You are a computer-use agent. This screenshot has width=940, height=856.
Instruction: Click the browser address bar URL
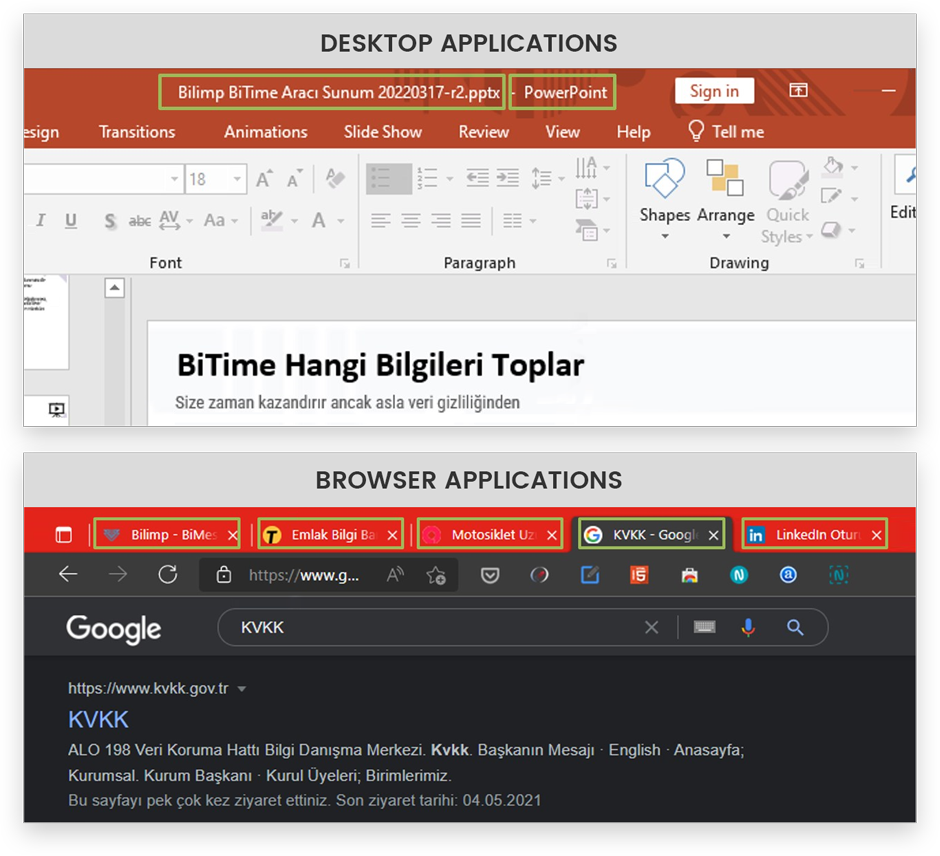[x=303, y=575]
